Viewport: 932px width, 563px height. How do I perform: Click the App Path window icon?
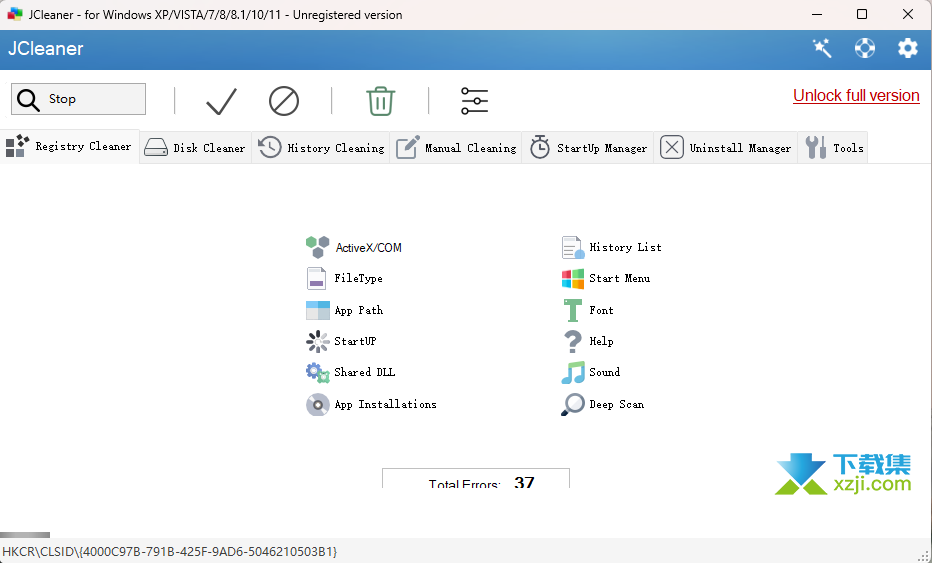click(317, 310)
